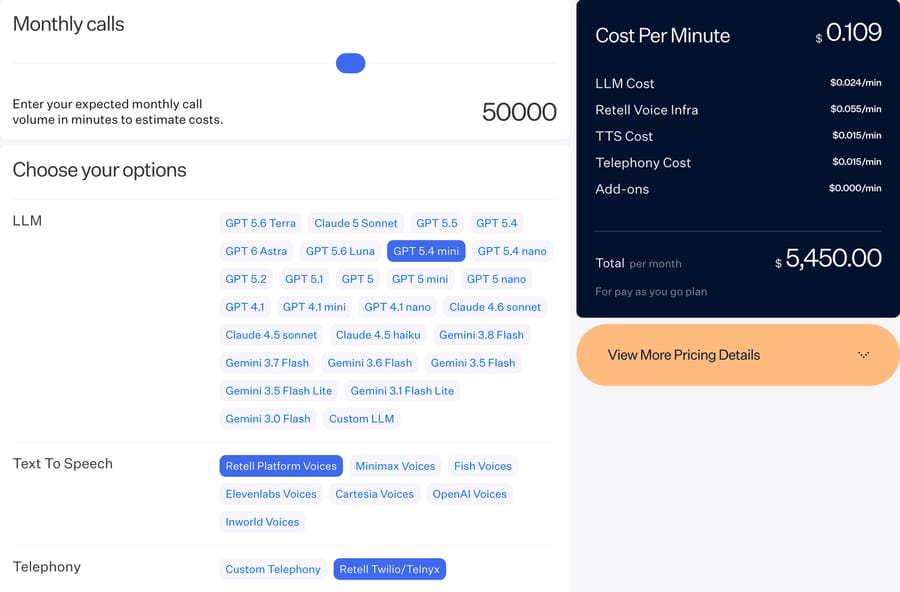
Task: Select GPT 5.4 nano model
Action: click(512, 251)
